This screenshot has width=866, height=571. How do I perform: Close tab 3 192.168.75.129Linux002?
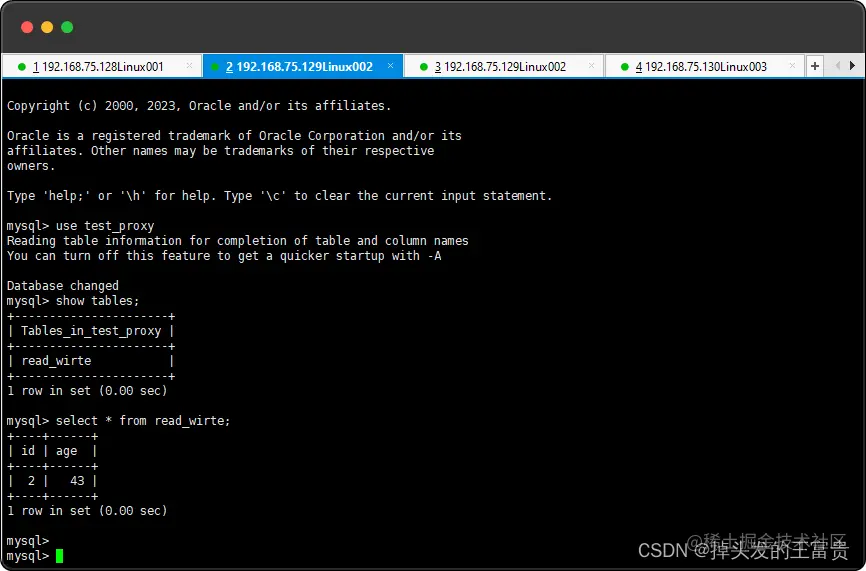point(592,66)
